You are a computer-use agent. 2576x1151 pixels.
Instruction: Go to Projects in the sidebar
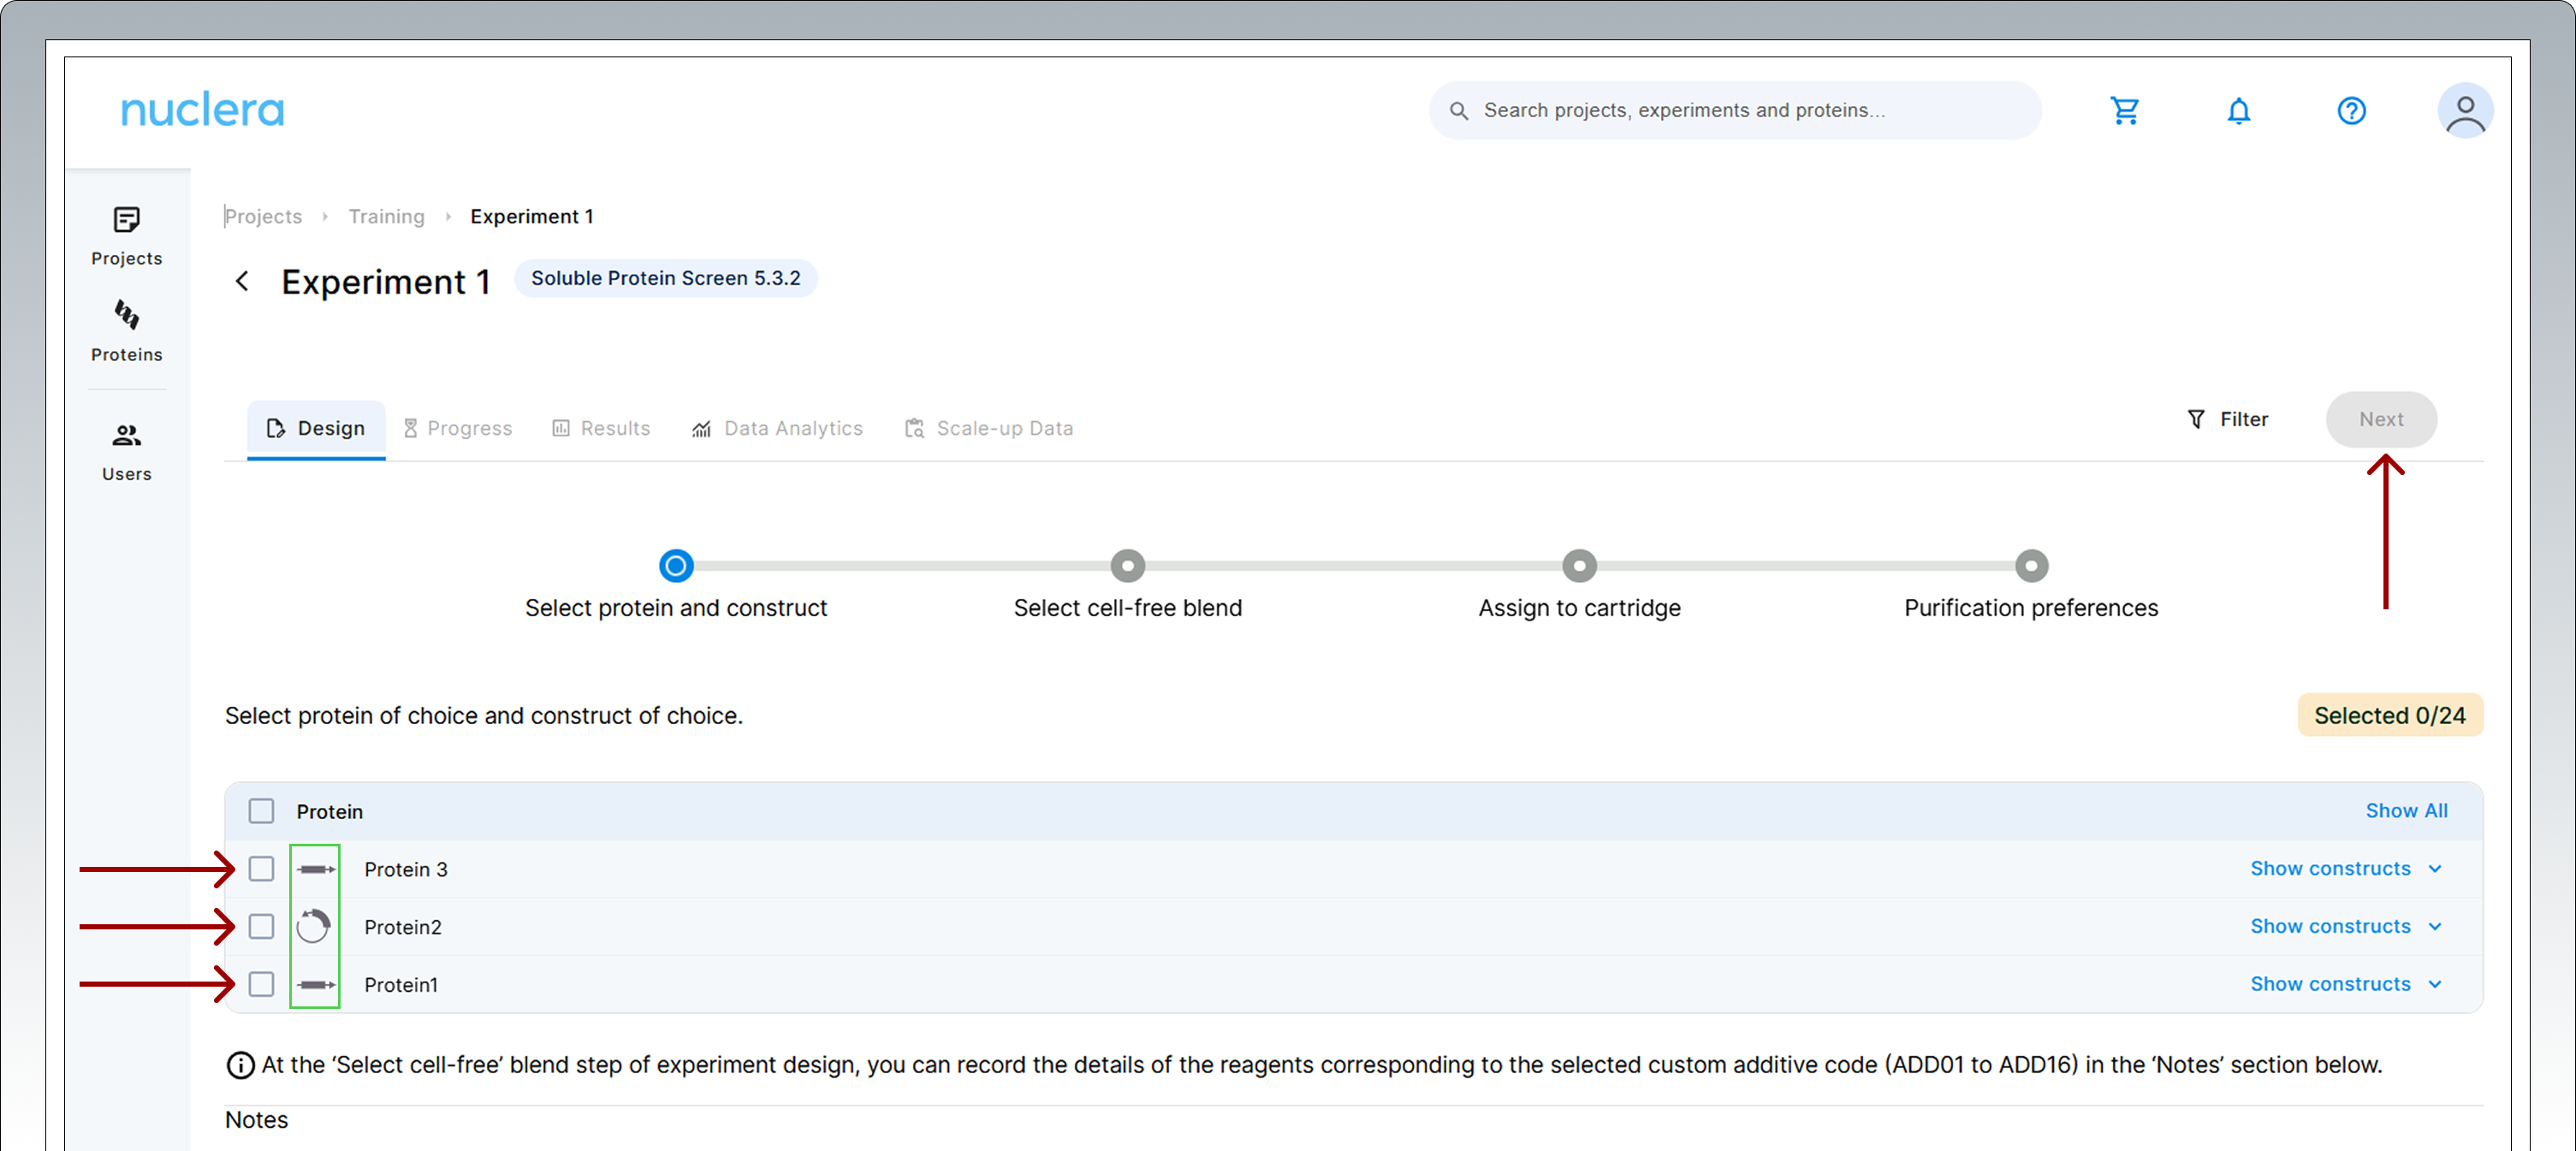[127, 236]
